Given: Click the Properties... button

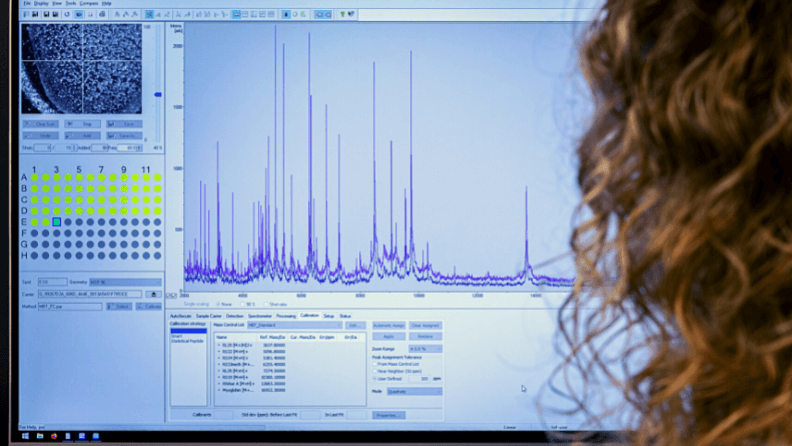Looking at the screenshot, I should point(389,415).
